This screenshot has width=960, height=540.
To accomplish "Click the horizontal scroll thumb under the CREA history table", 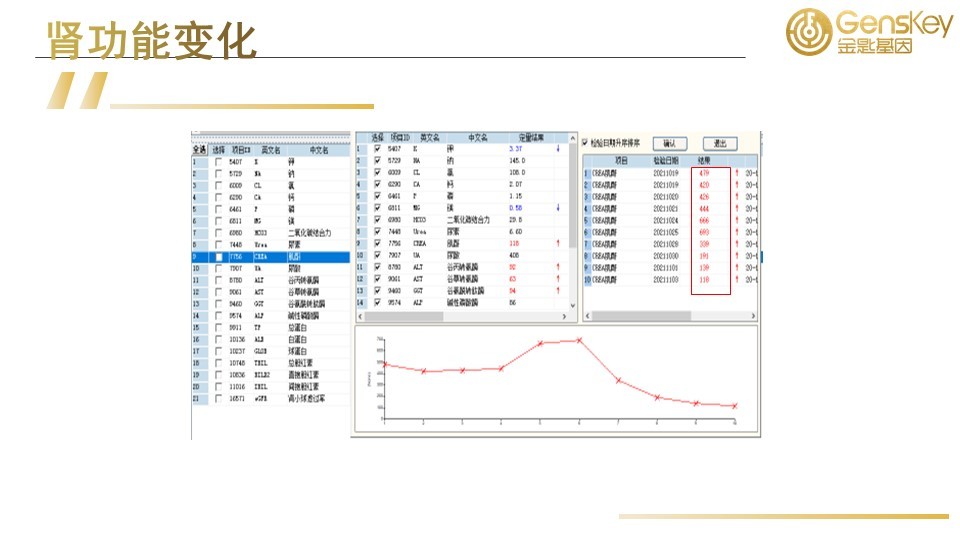I will tap(642, 316).
